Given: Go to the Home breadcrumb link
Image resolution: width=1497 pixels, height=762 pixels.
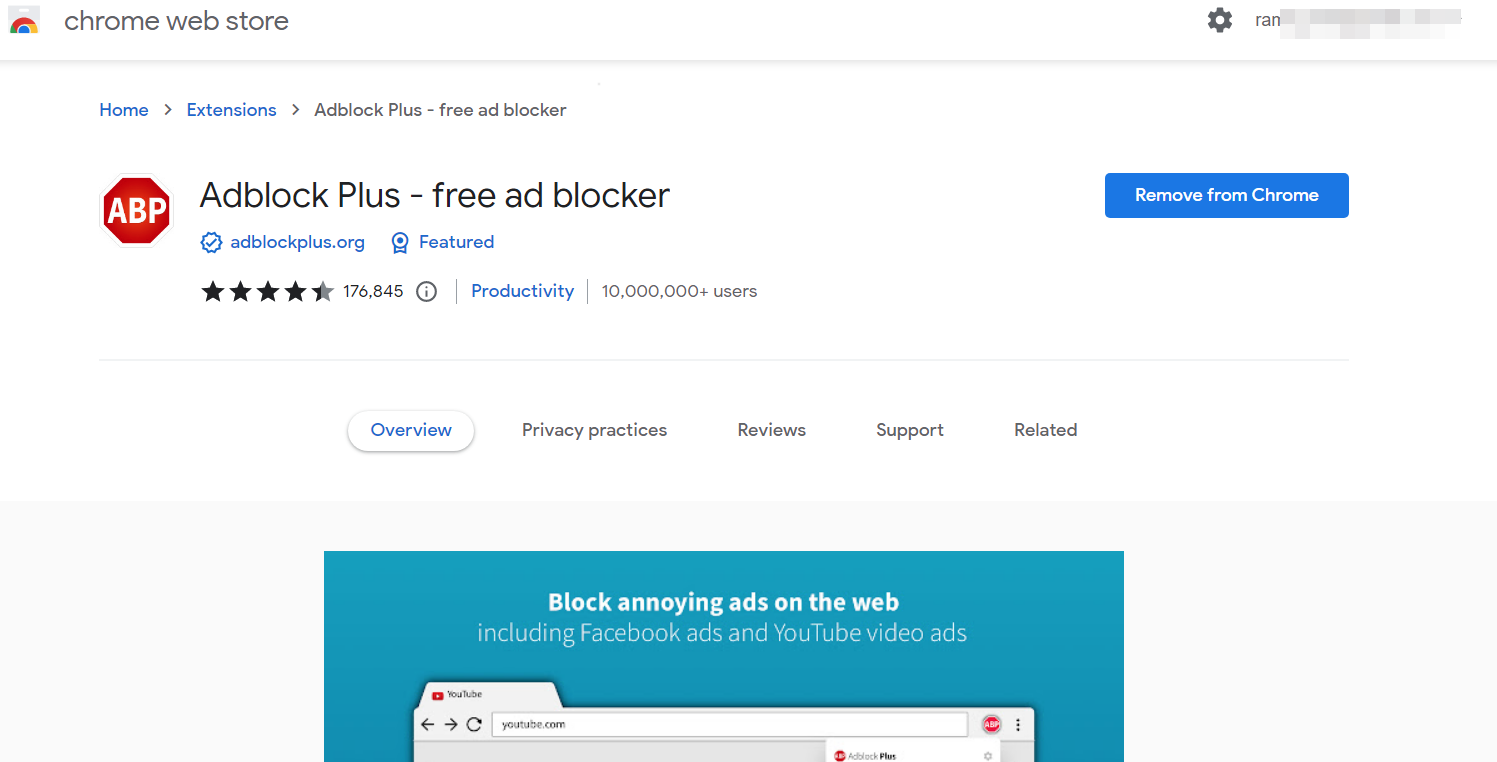Looking at the screenshot, I should point(124,110).
